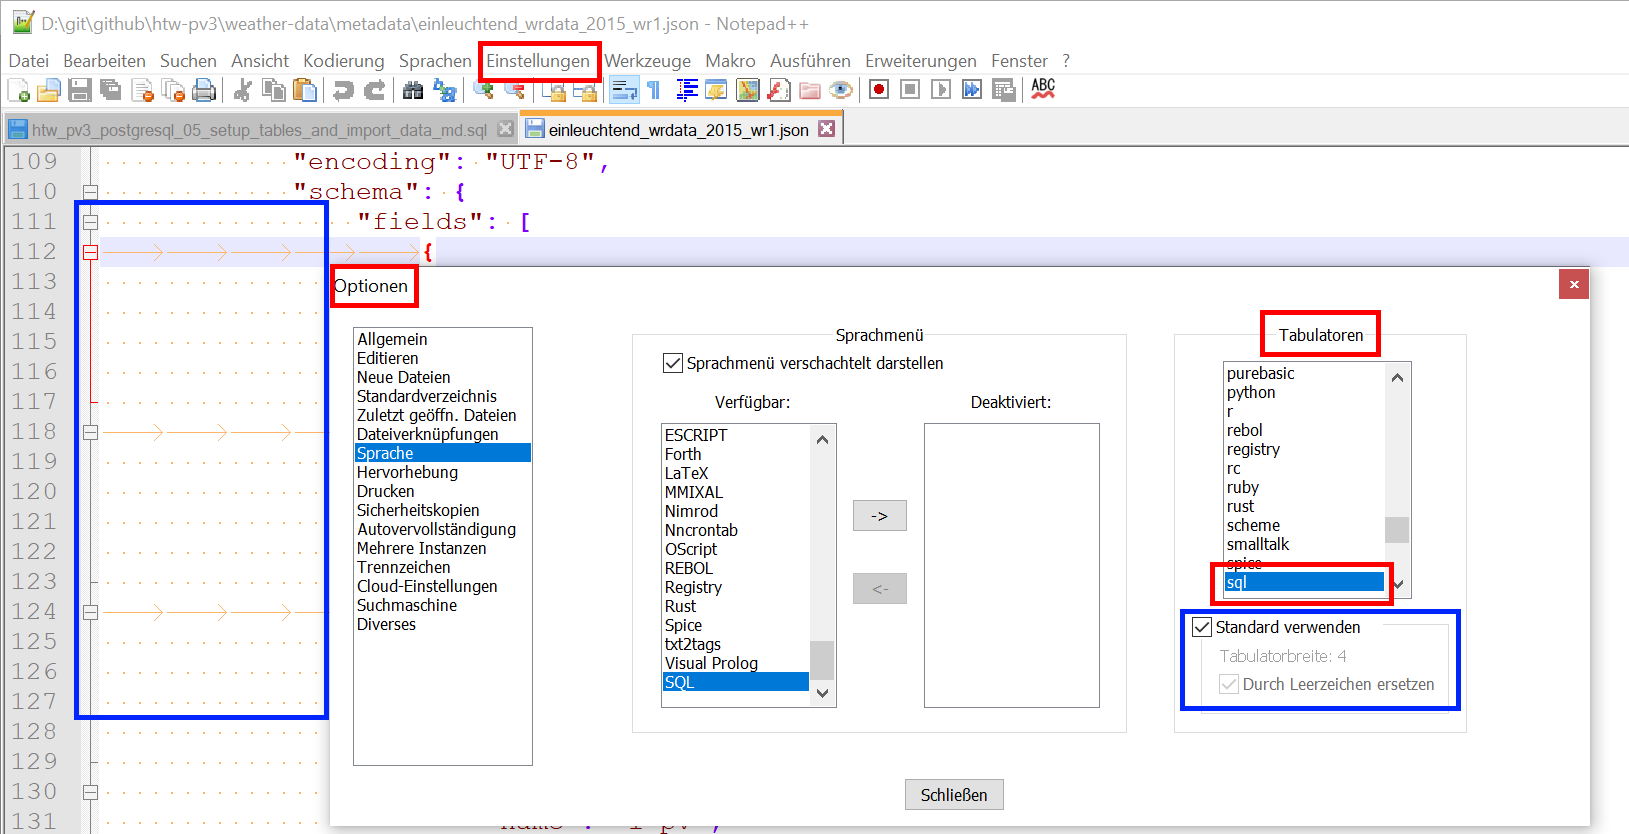Screen dimensions: 1629x834
Task: Close the einleuchtend_wrdata json tab
Action: click(x=826, y=129)
